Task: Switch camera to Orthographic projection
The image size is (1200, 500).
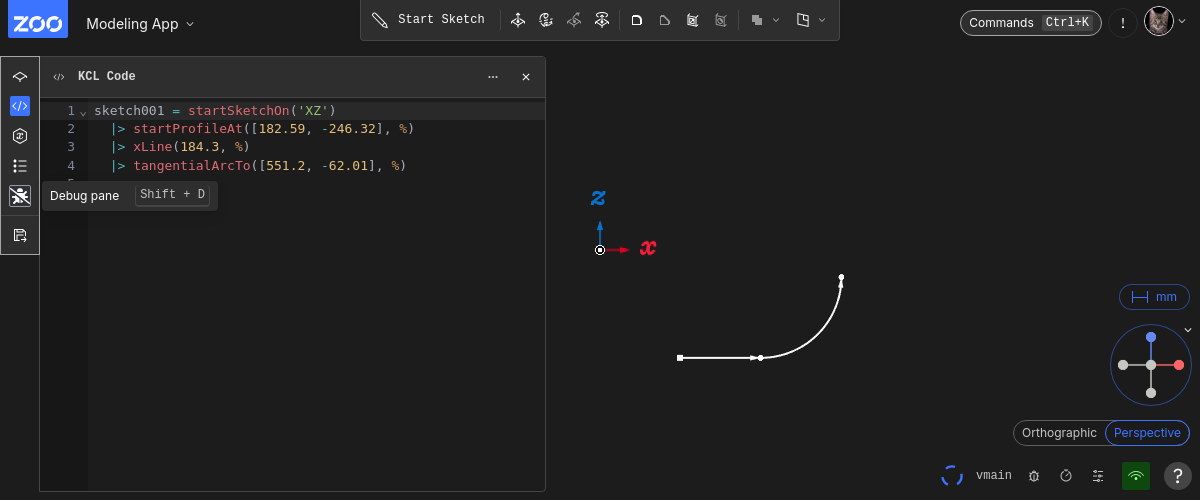Action: (1059, 433)
